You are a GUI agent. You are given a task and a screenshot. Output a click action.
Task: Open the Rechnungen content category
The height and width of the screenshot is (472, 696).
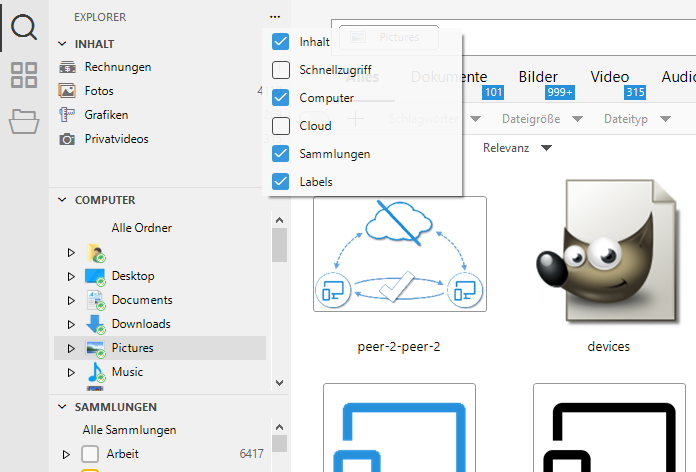(118, 67)
